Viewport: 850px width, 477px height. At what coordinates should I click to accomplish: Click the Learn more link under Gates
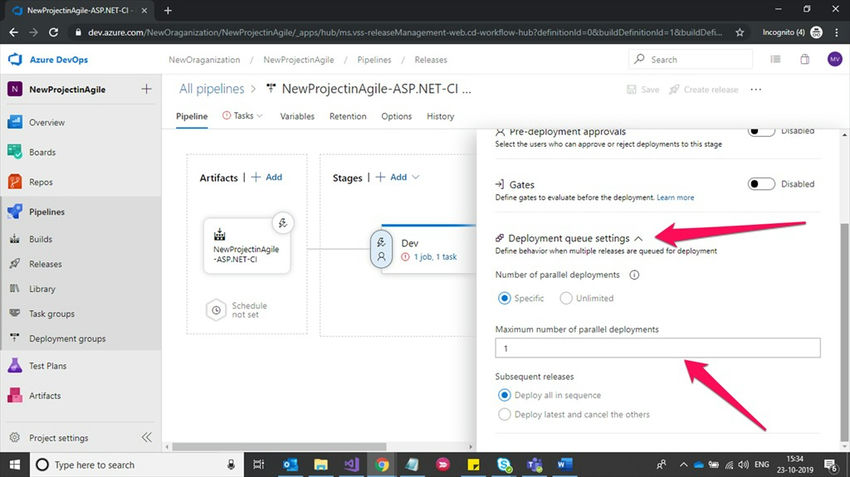point(675,197)
